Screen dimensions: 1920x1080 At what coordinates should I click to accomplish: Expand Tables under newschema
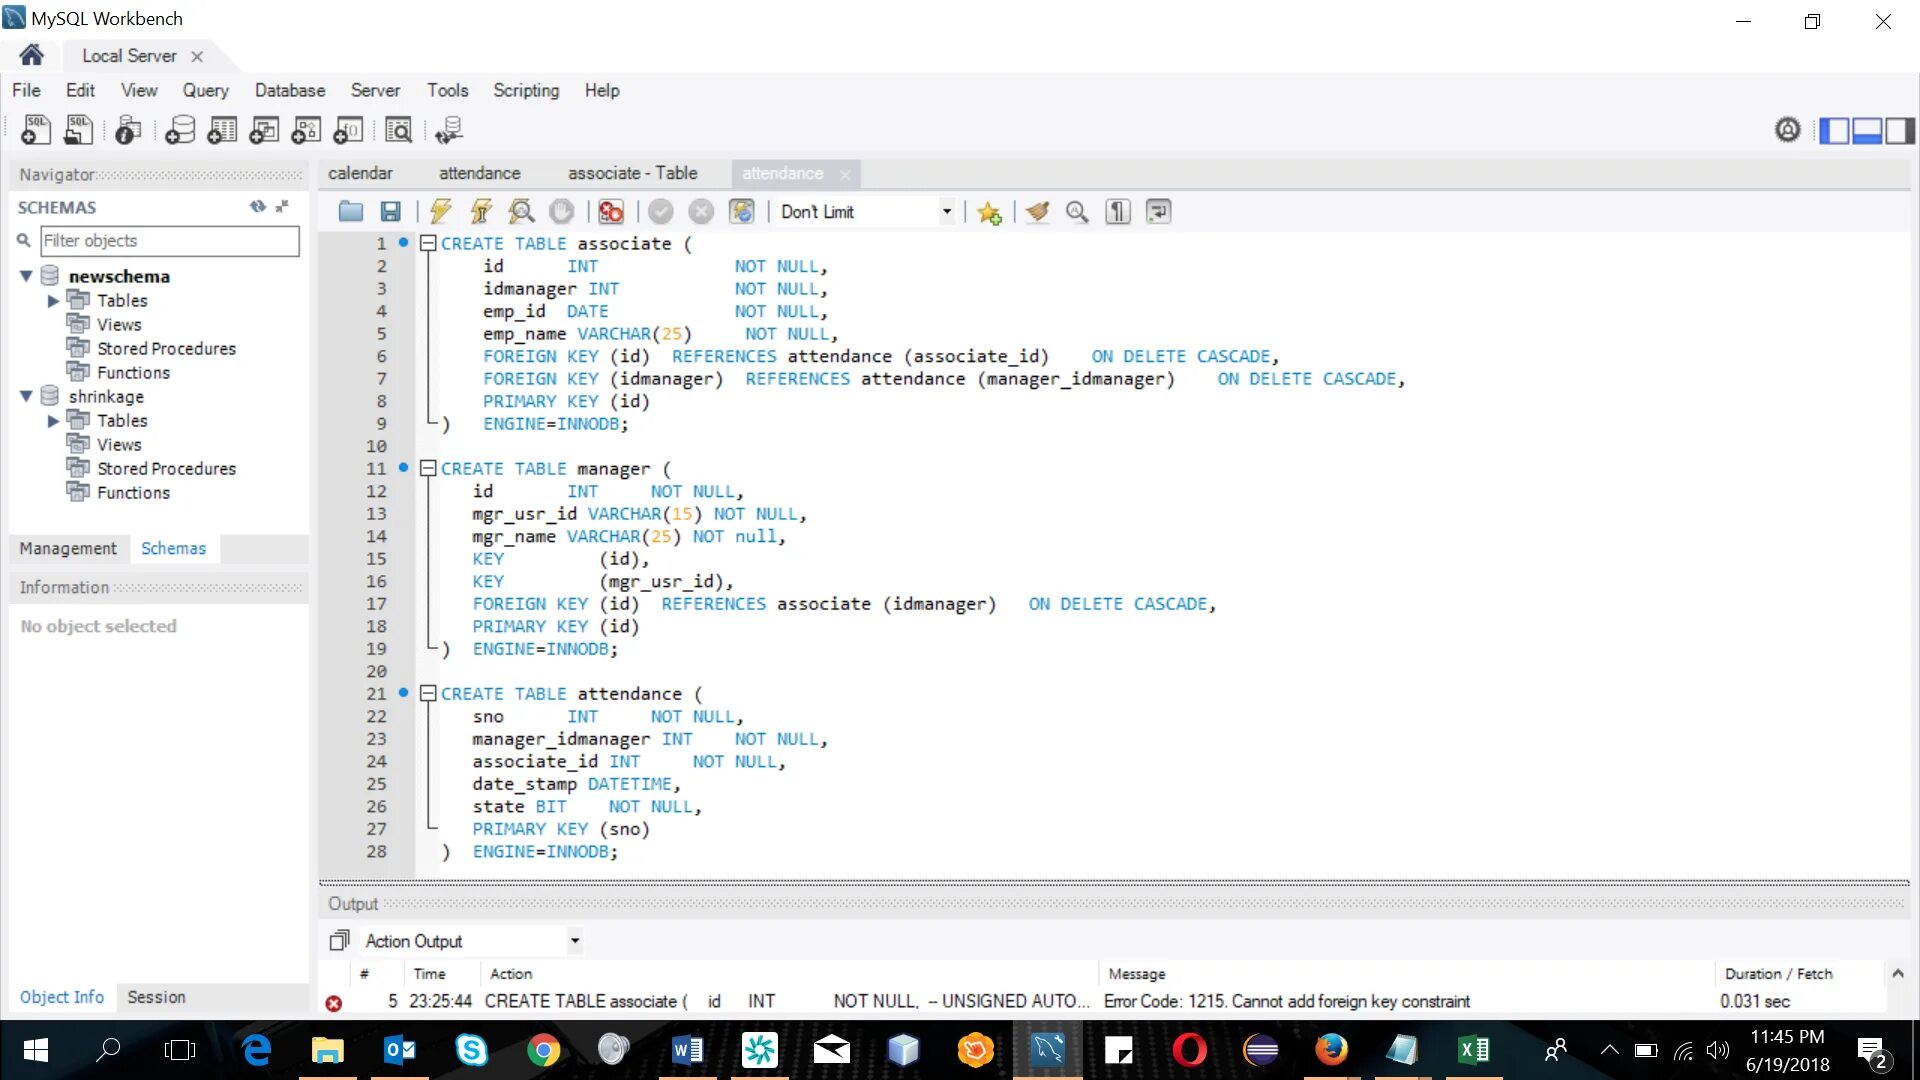tap(53, 301)
